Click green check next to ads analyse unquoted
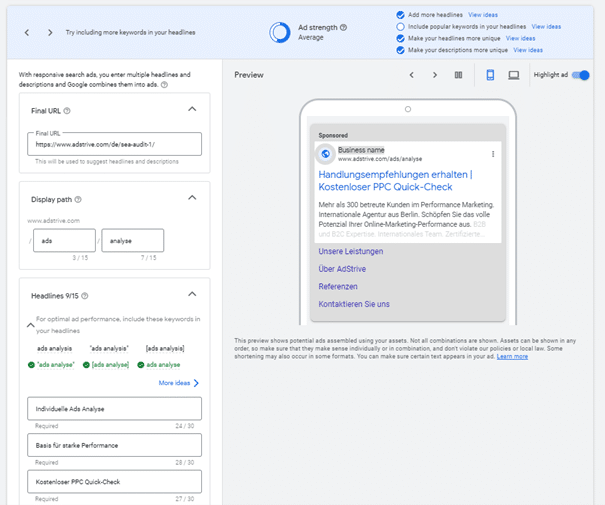Screen dimensions: 605x505 pyautogui.click(x=141, y=365)
